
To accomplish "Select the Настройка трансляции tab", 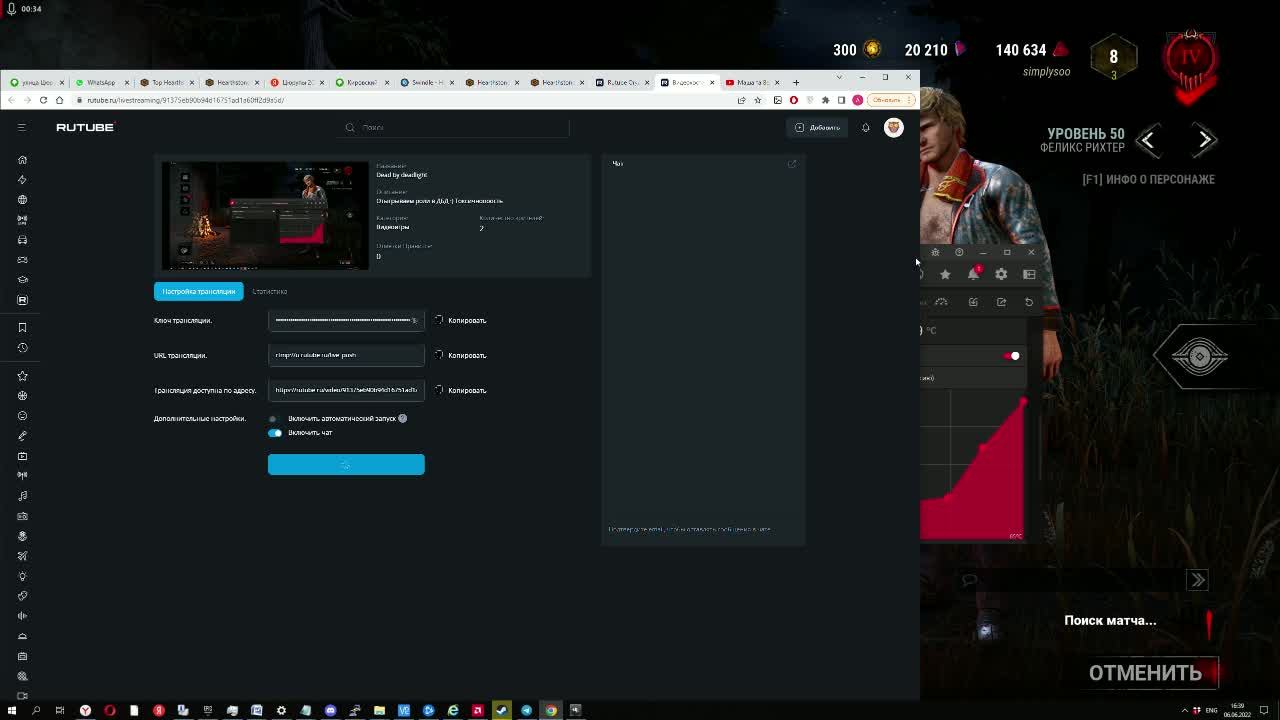I will click(199, 291).
